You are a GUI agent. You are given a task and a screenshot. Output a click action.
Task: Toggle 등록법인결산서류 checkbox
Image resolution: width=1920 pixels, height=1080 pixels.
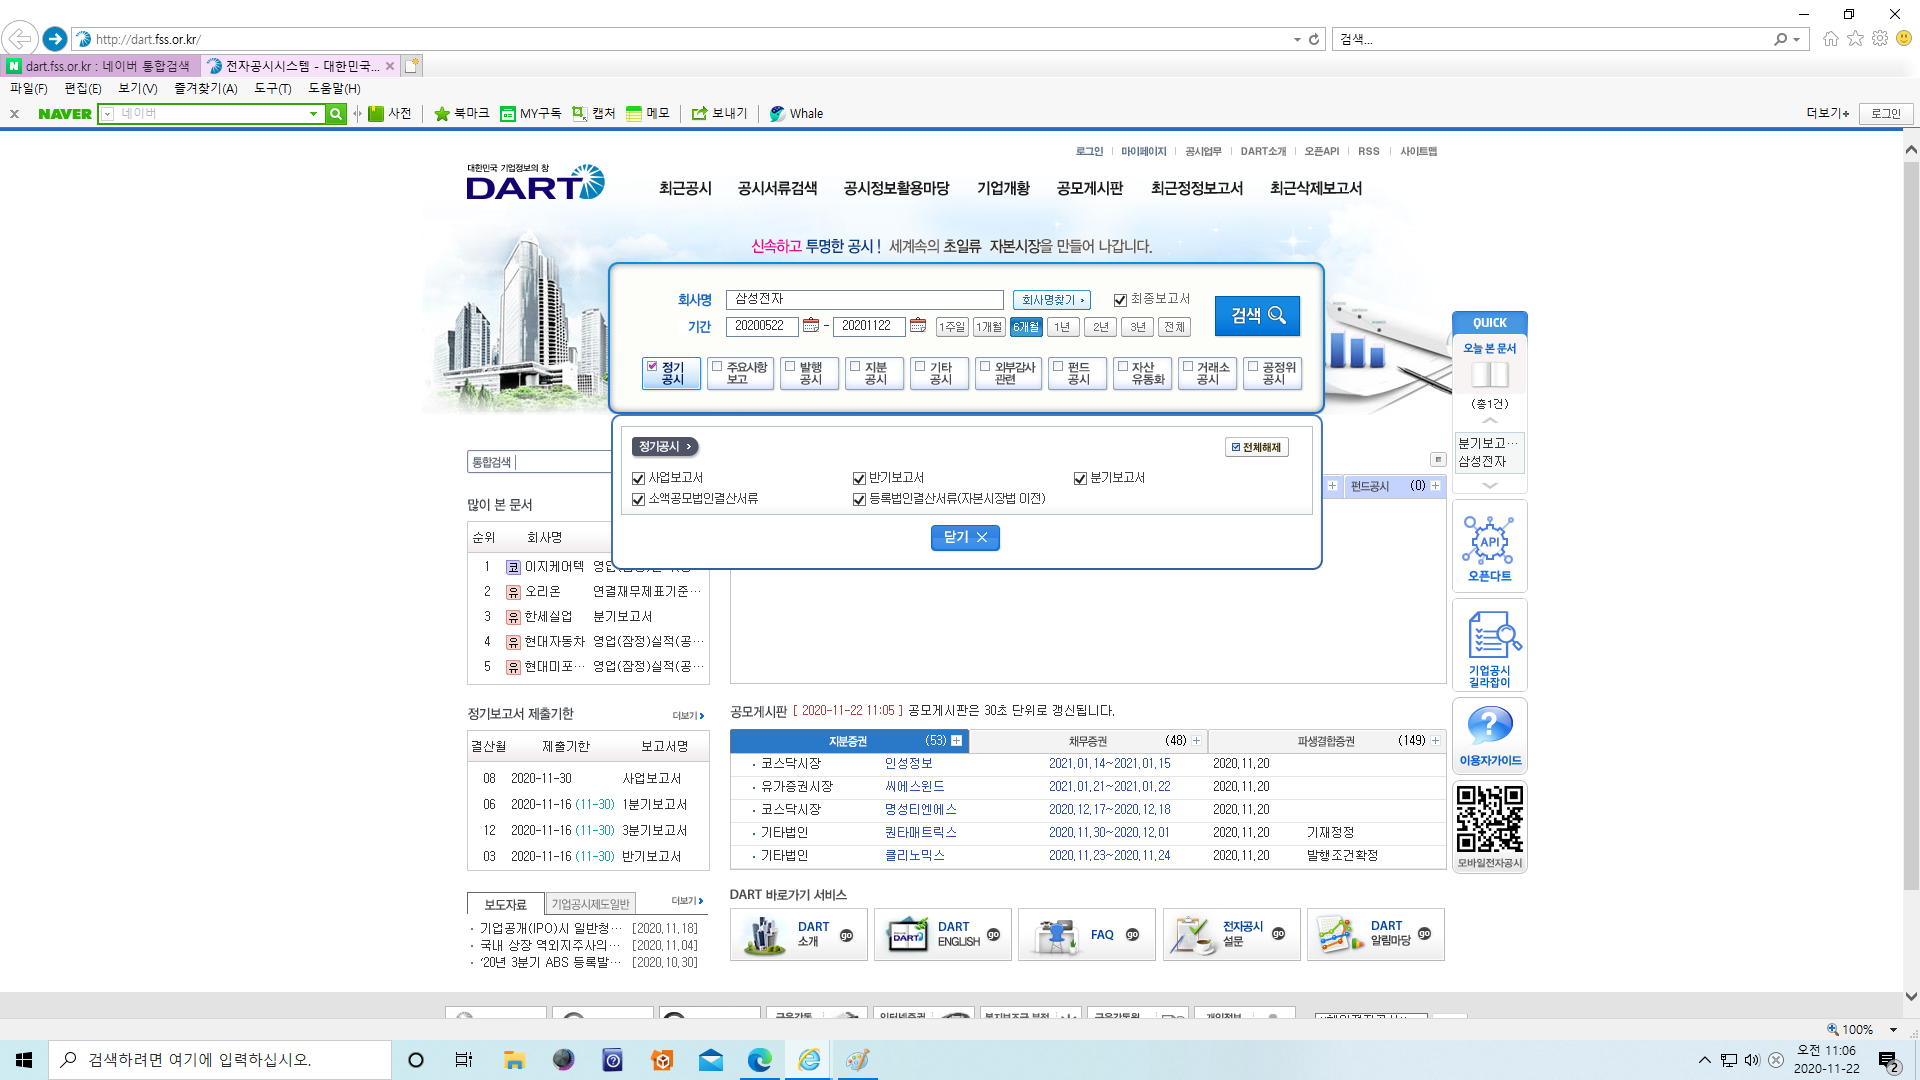tap(859, 500)
